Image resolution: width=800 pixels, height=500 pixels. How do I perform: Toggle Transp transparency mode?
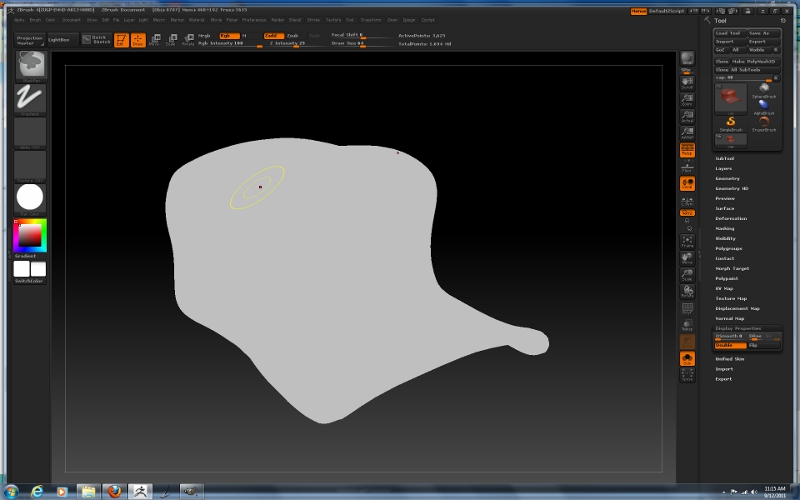click(687, 325)
